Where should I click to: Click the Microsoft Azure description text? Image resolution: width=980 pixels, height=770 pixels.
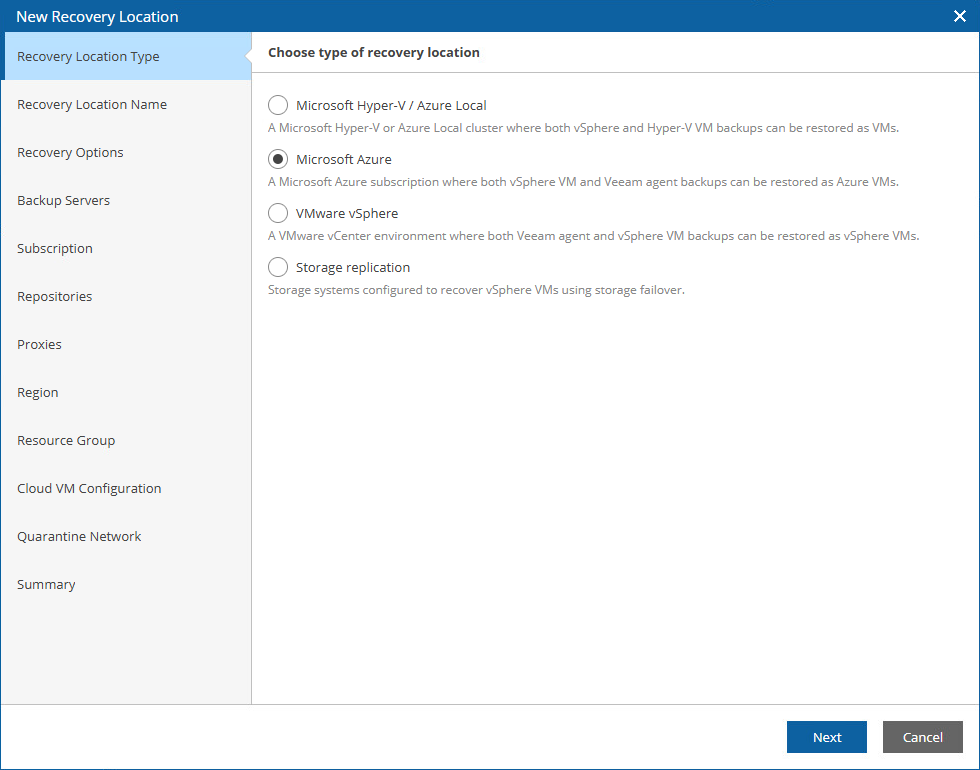click(583, 182)
